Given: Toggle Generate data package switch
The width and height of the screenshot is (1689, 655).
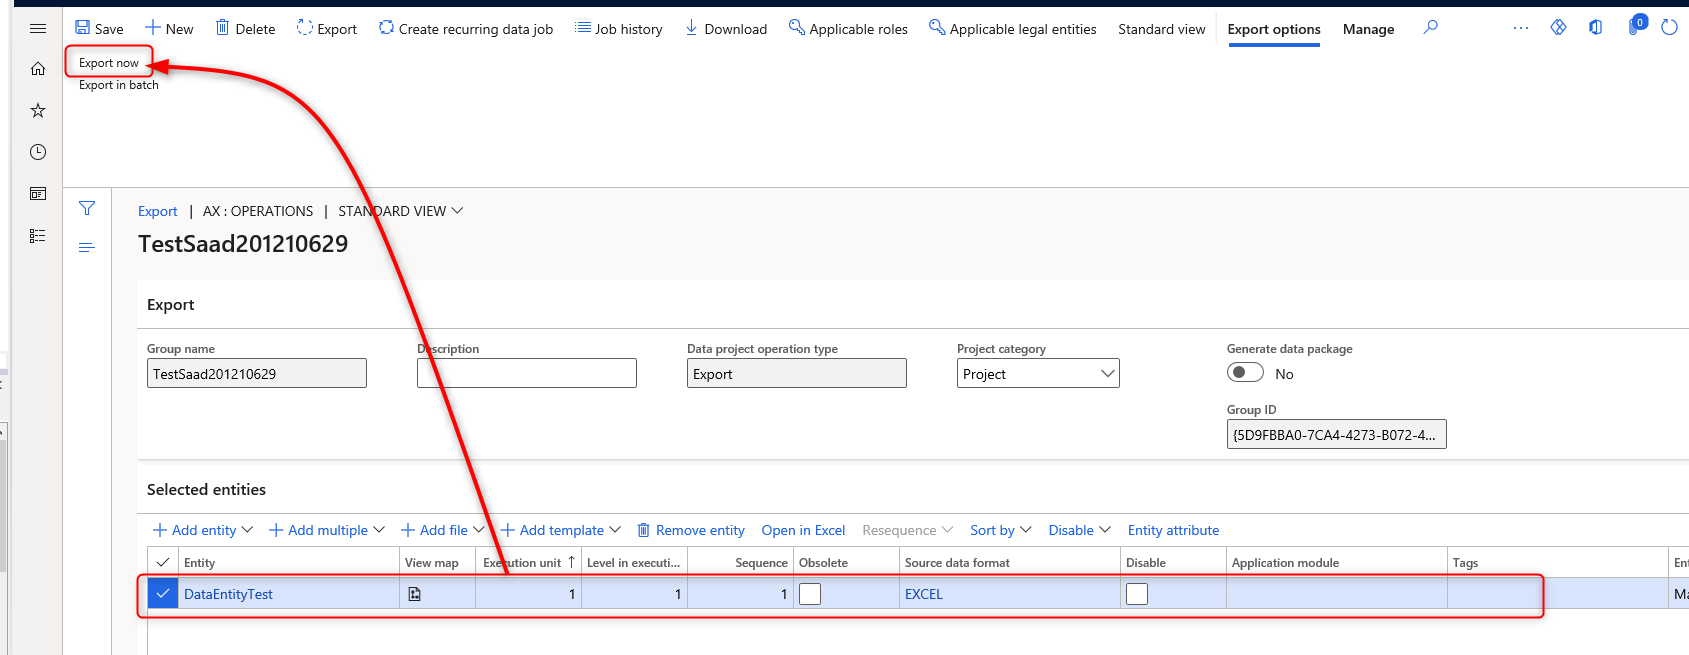Looking at the screenshot, I should point(1245,373).
